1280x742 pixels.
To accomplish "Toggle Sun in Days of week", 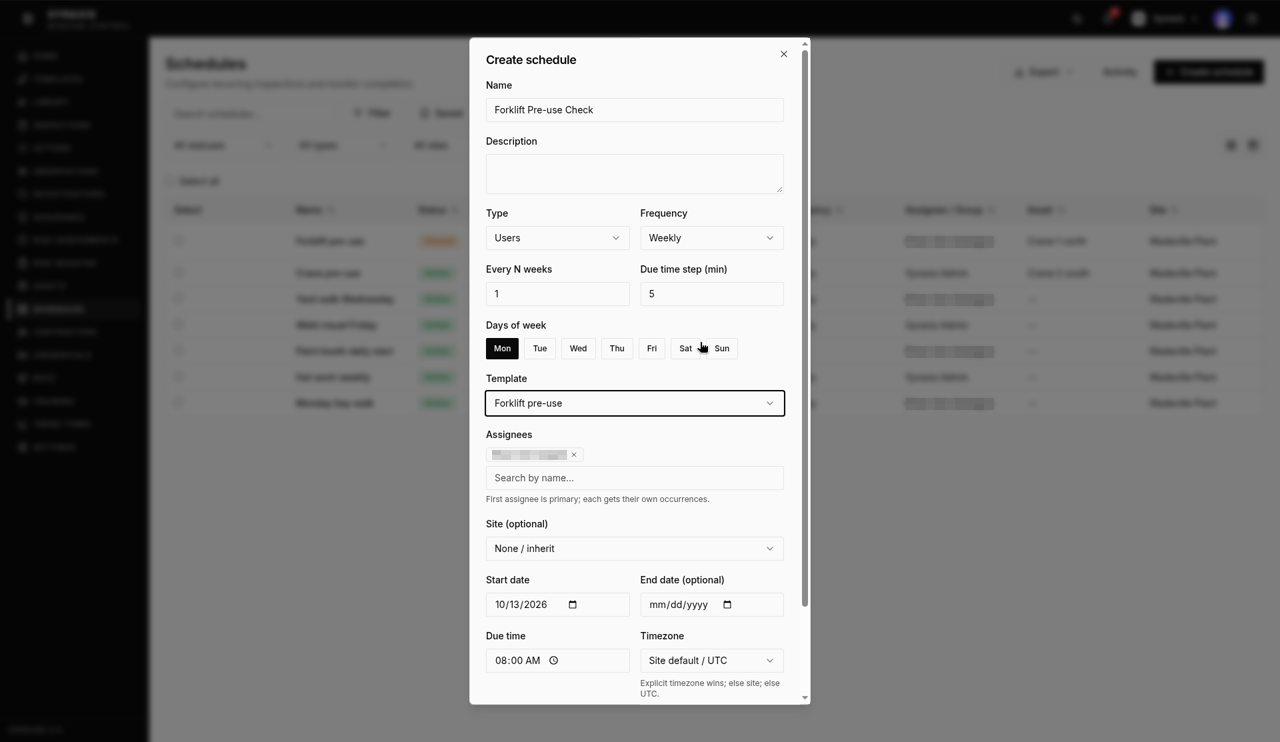I will click(722, 349).
